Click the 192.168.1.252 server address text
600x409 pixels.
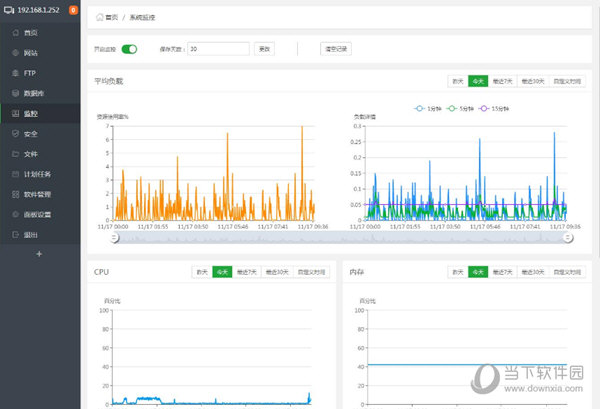38,10
